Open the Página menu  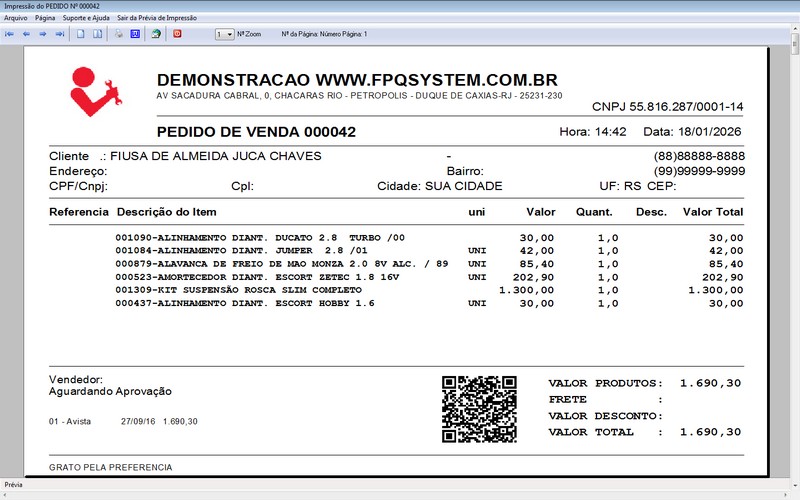click(45, 18)
